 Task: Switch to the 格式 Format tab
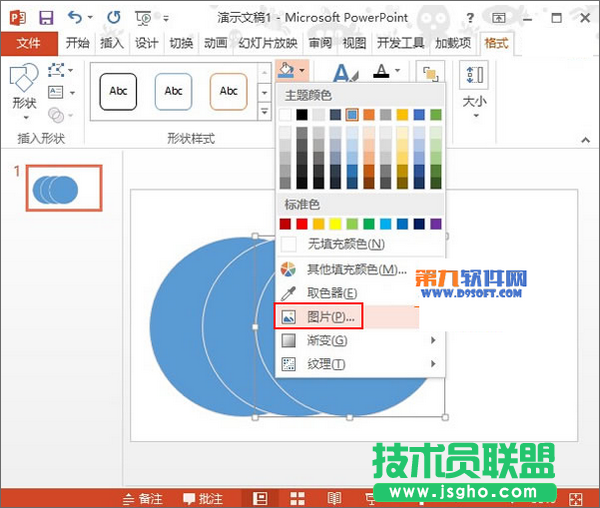[496, 43]
